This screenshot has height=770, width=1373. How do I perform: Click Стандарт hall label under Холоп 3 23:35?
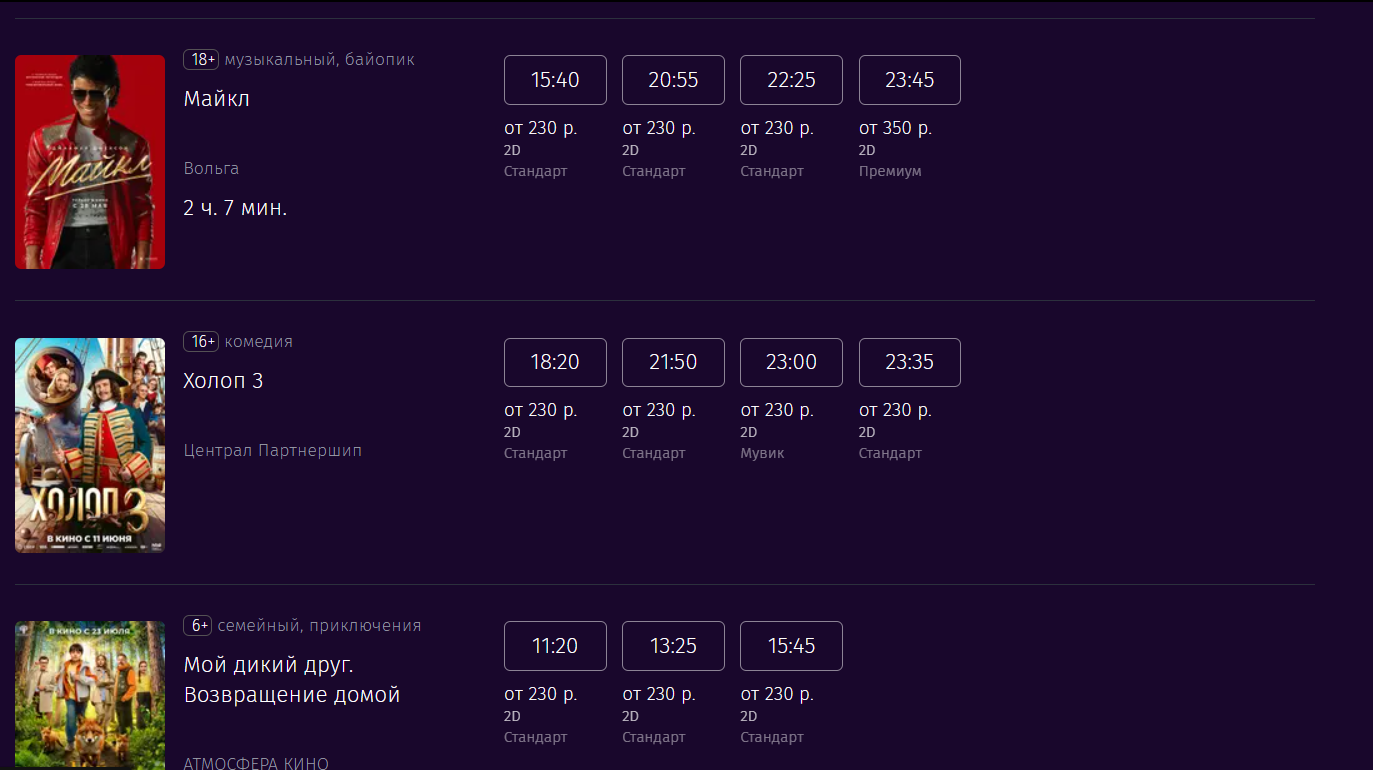coord(890,453)
